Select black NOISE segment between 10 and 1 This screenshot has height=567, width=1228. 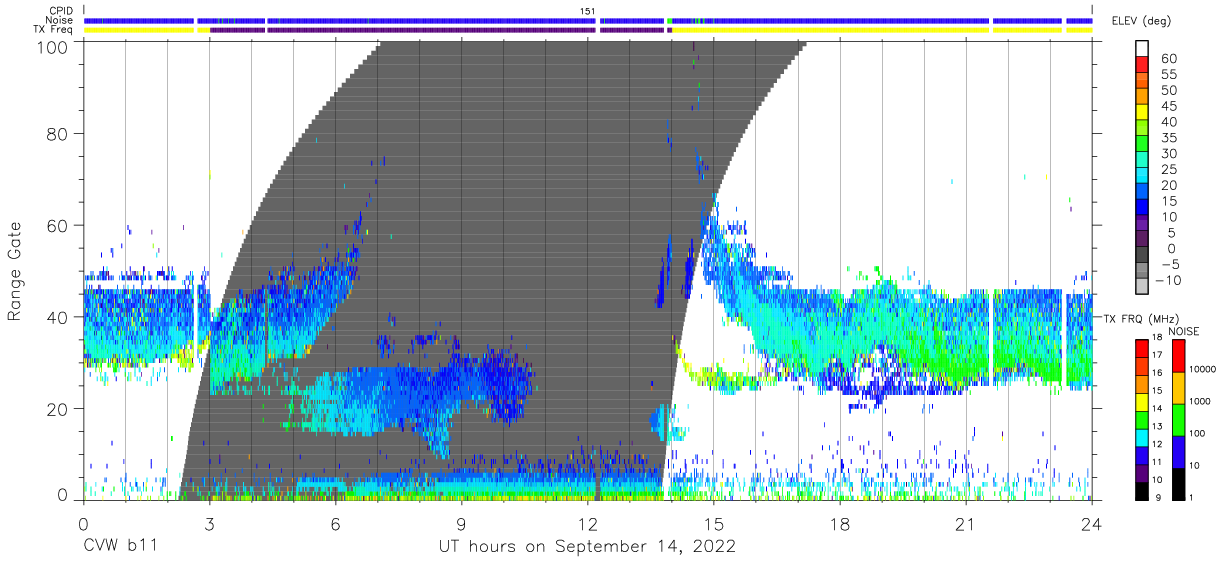coord(1178,484)
